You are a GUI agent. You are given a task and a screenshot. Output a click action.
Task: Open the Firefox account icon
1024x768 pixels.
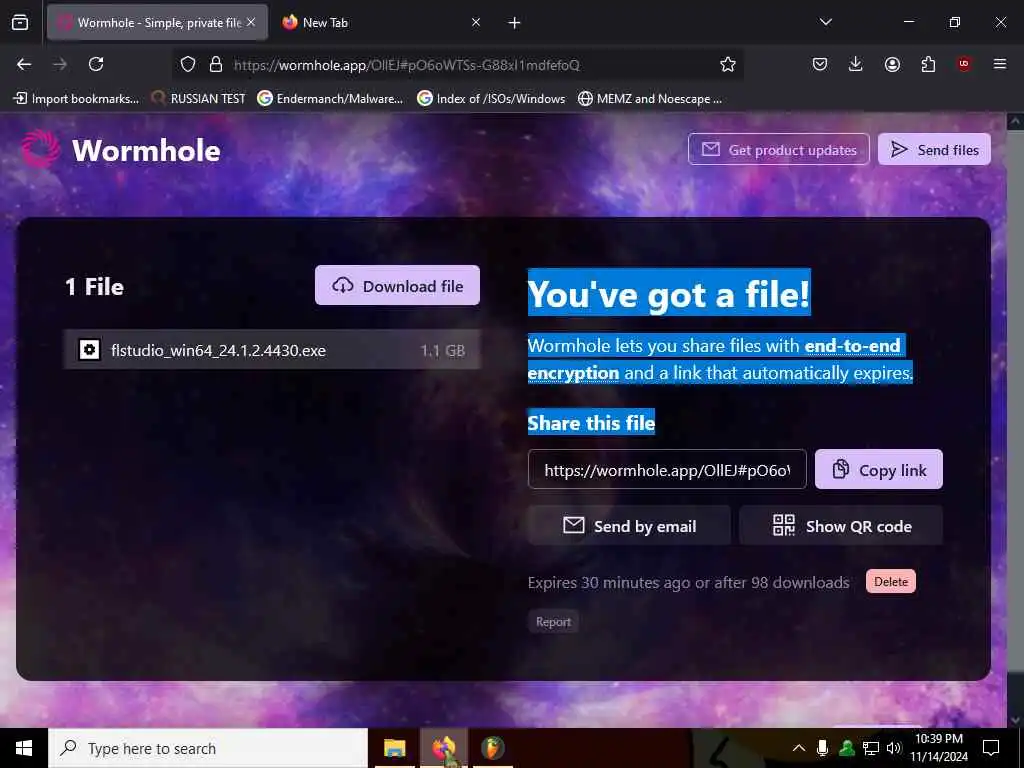click(x=892, y=64)
